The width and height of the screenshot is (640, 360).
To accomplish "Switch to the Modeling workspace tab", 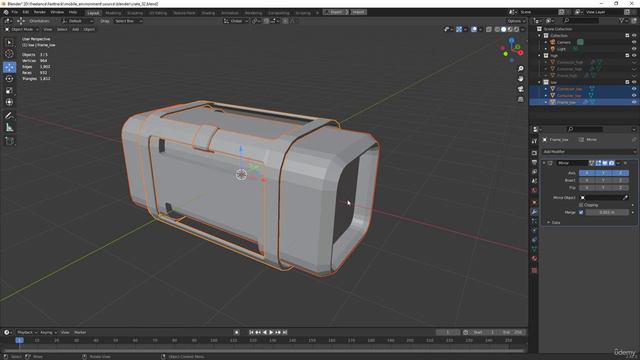I will (113, 13).
